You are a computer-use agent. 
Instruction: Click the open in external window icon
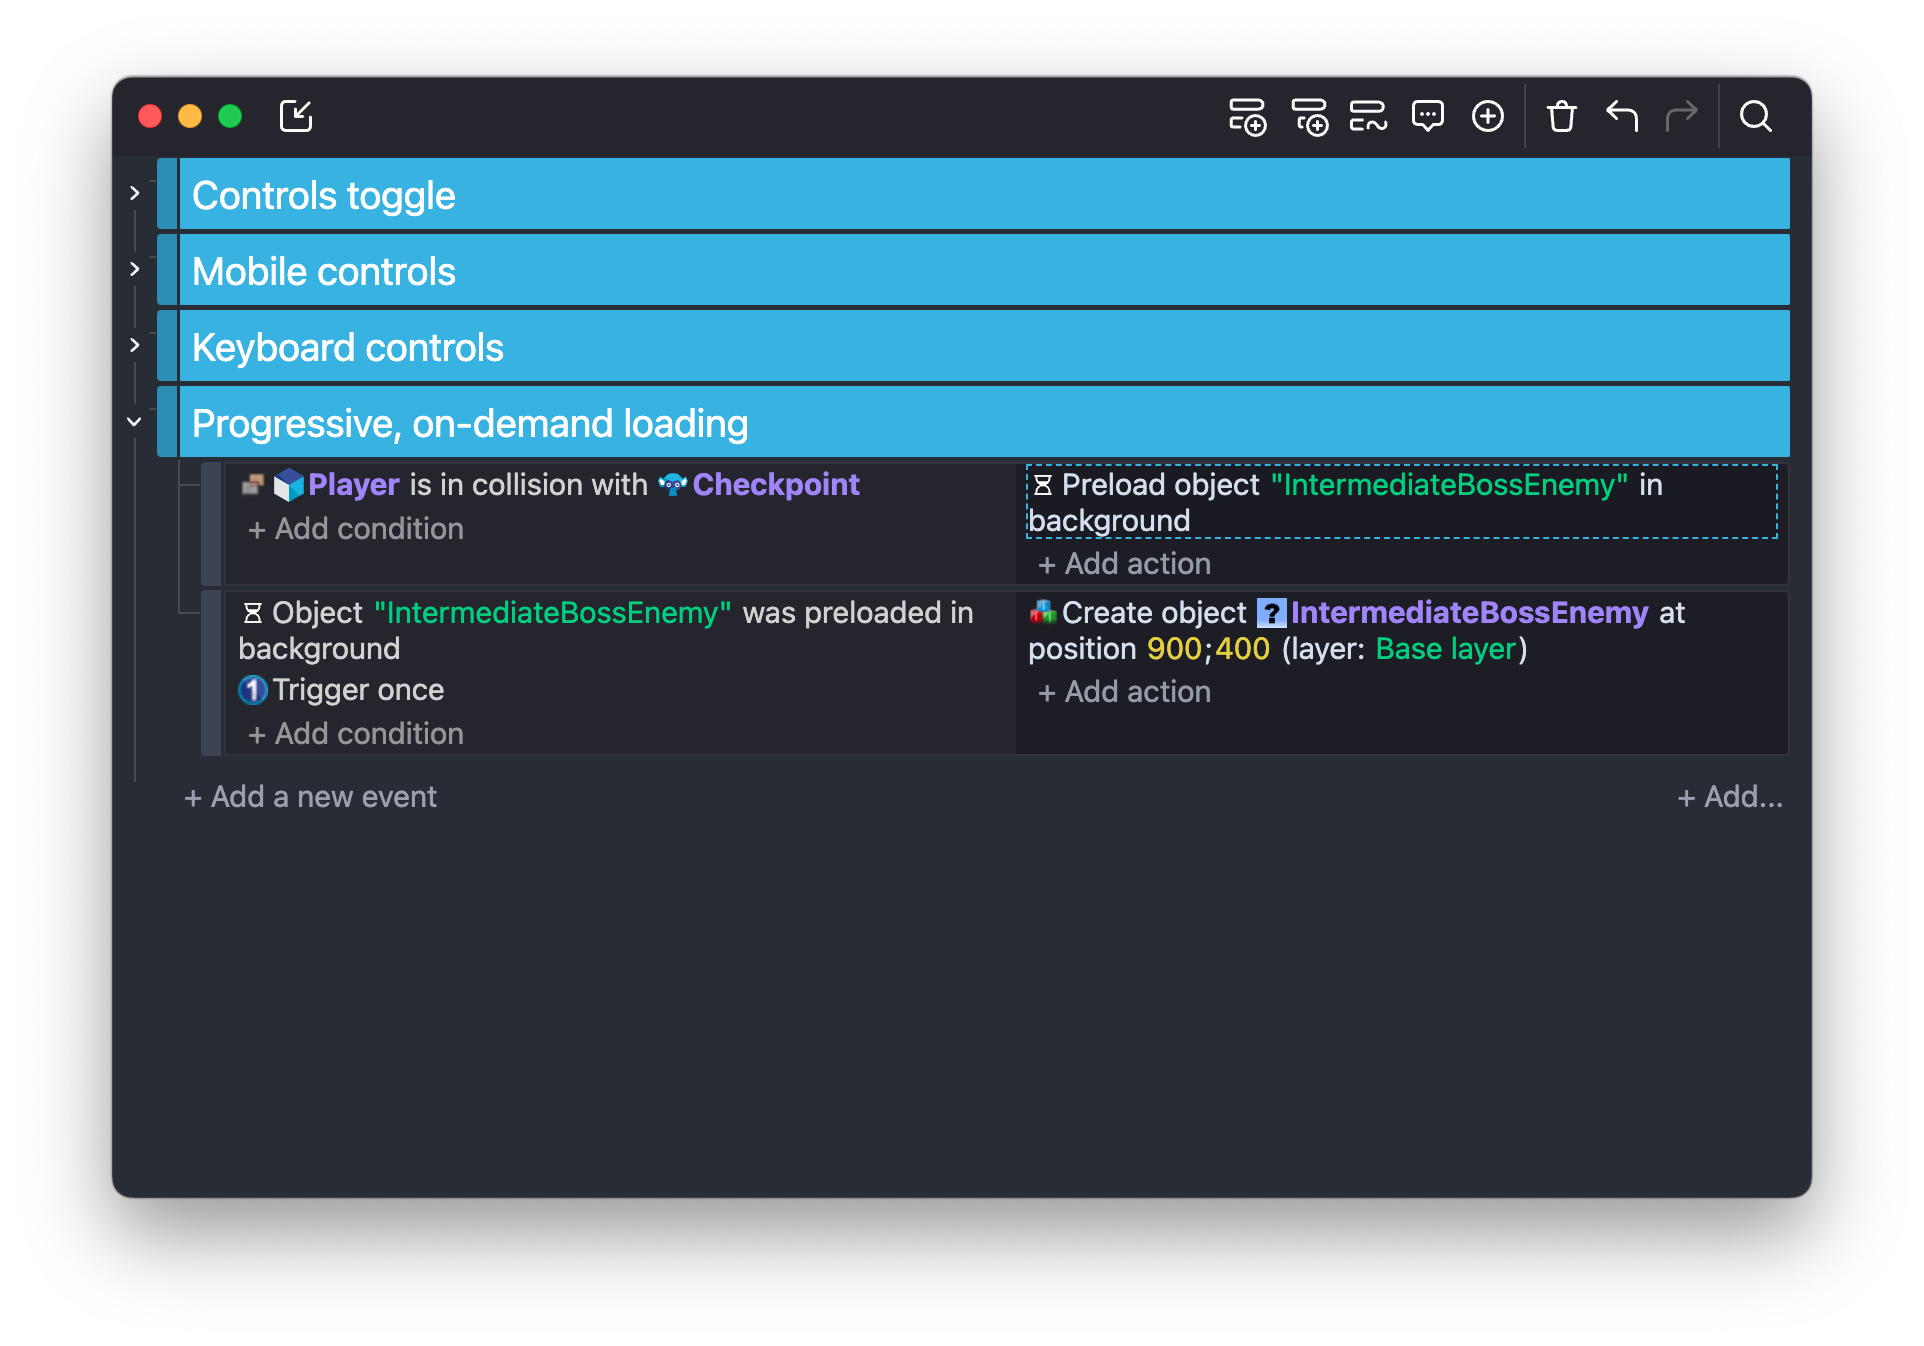click(x=296, y=116)
